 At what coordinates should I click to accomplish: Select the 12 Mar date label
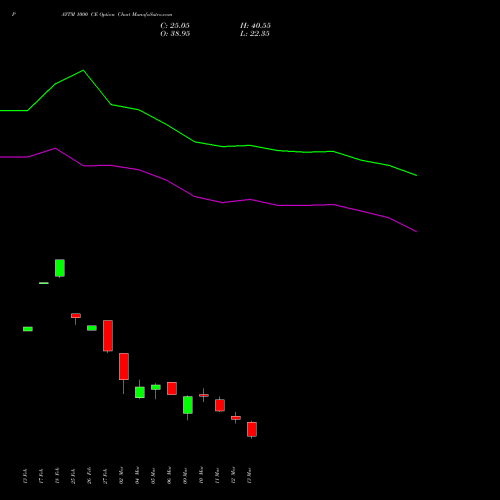click(x=233, y=475)
